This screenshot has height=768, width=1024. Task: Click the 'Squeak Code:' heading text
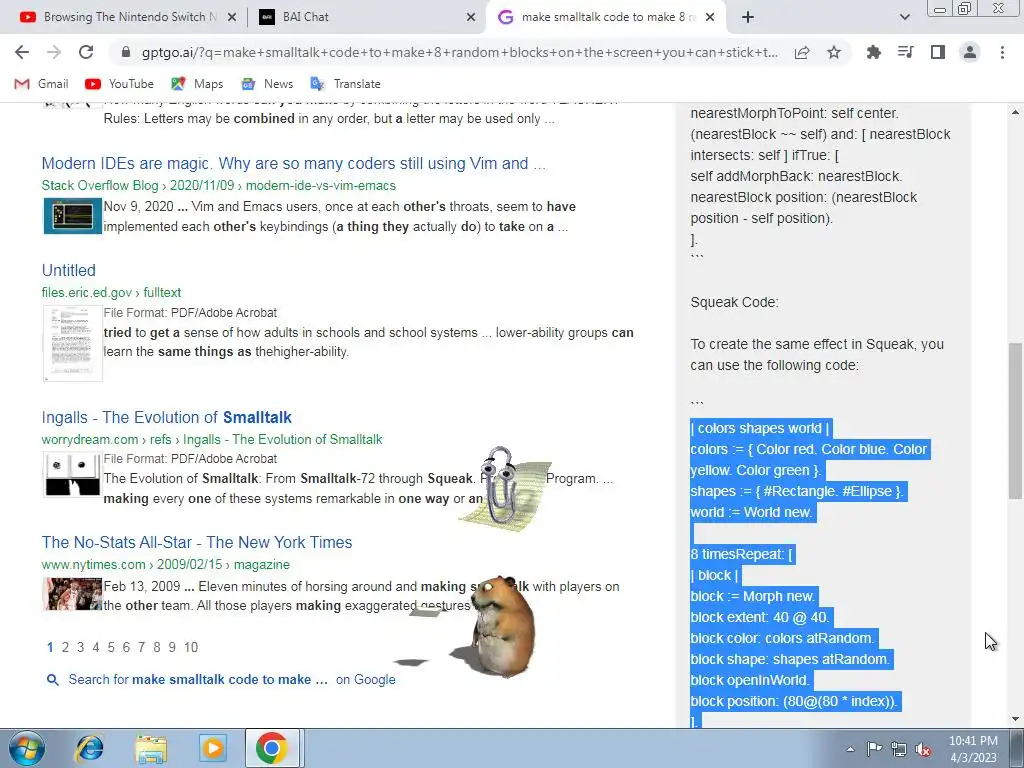click(x=734, y=302)
